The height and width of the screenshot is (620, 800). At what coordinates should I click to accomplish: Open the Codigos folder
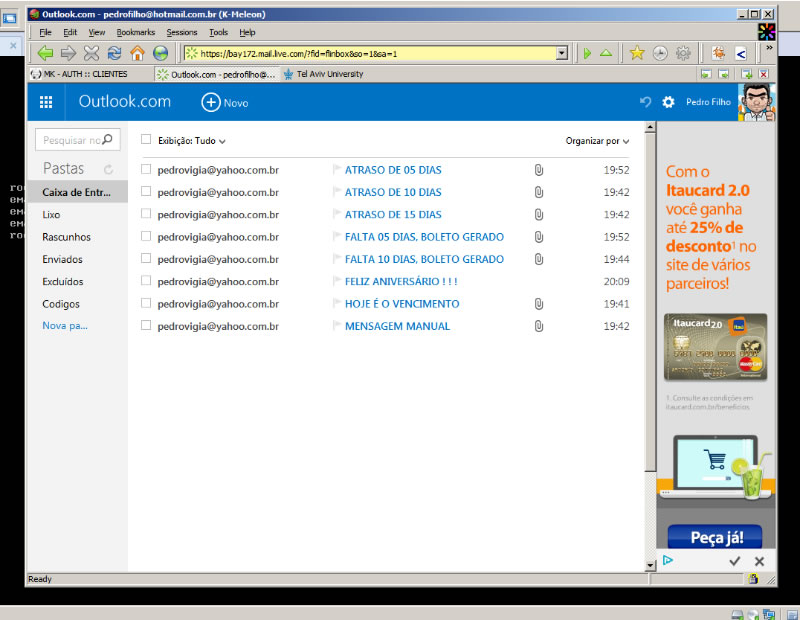click(61, 304)
